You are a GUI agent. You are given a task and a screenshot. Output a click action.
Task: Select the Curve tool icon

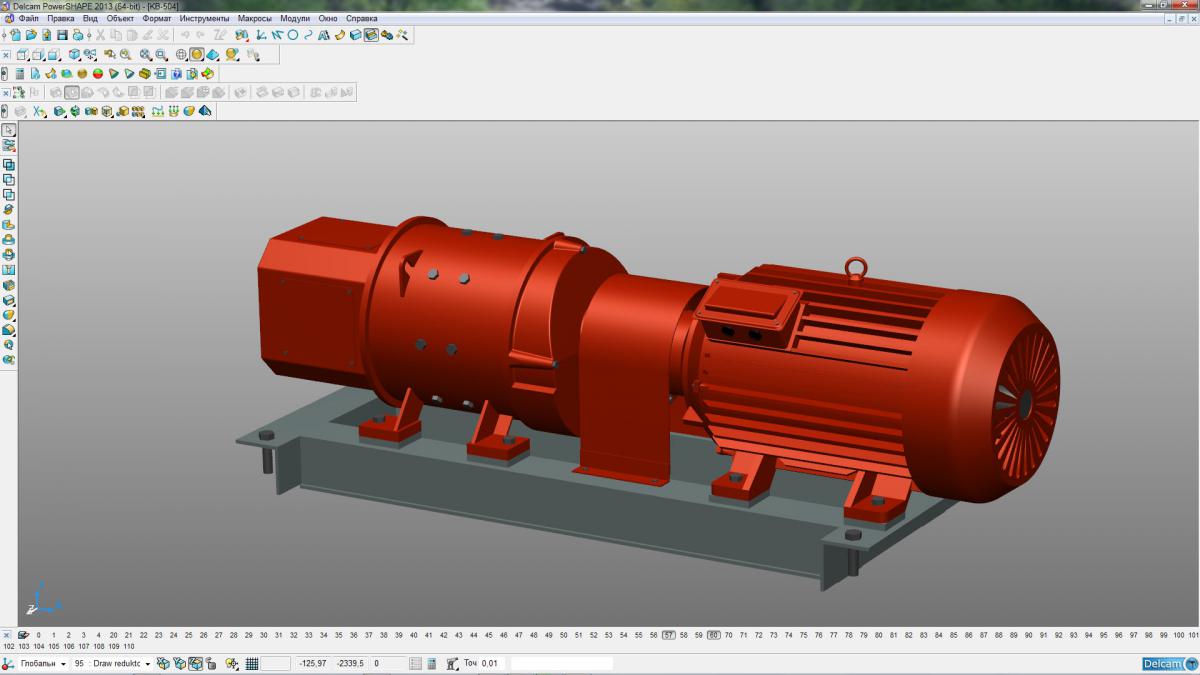308,35
